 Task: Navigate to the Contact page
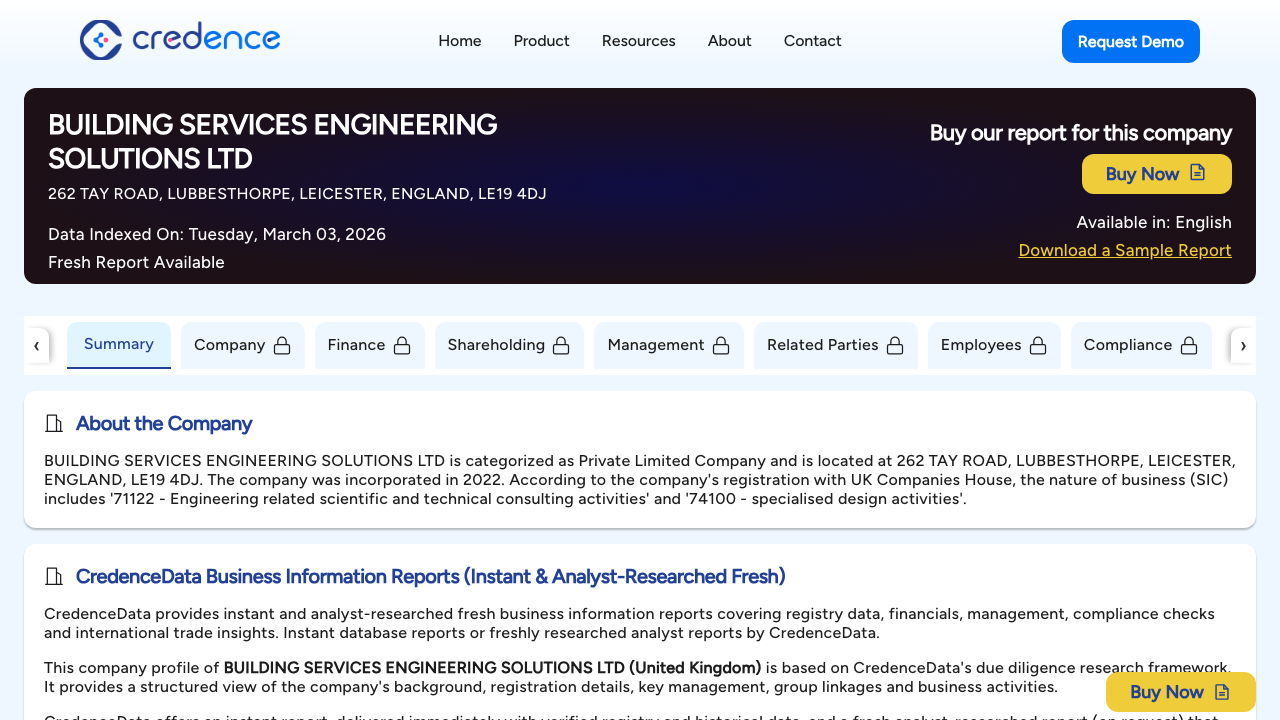[812, 41]
